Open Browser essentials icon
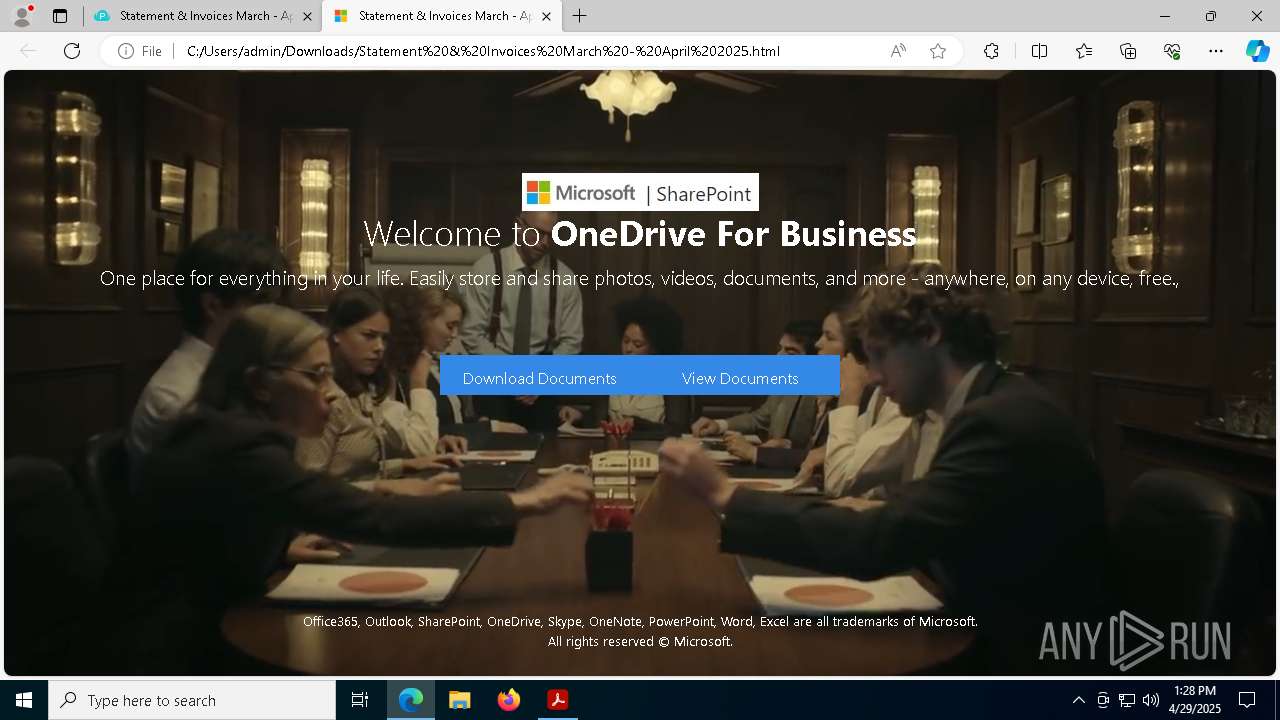This screenshot has width=1280, height=720. [x=1172, y=51]
